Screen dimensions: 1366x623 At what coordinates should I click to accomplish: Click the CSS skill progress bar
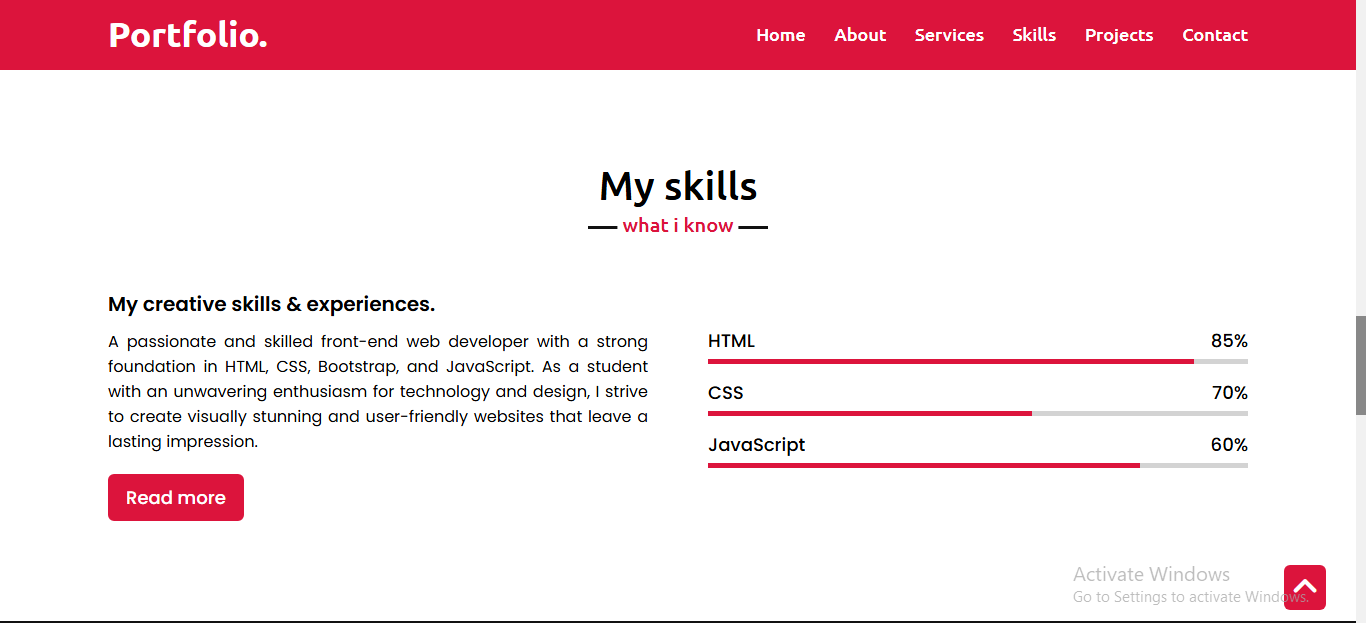(977, 413)
